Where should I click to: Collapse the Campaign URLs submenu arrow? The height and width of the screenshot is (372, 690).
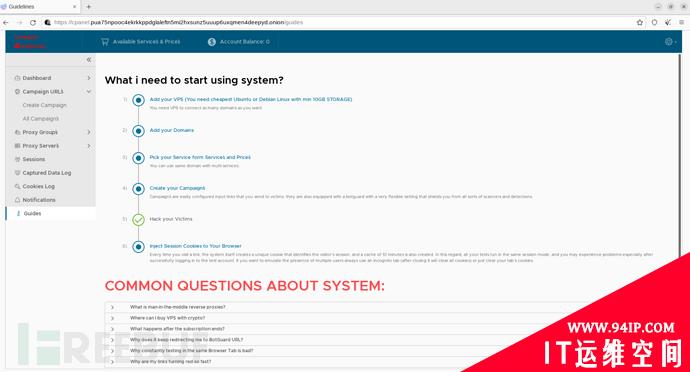tap(89, 92)
